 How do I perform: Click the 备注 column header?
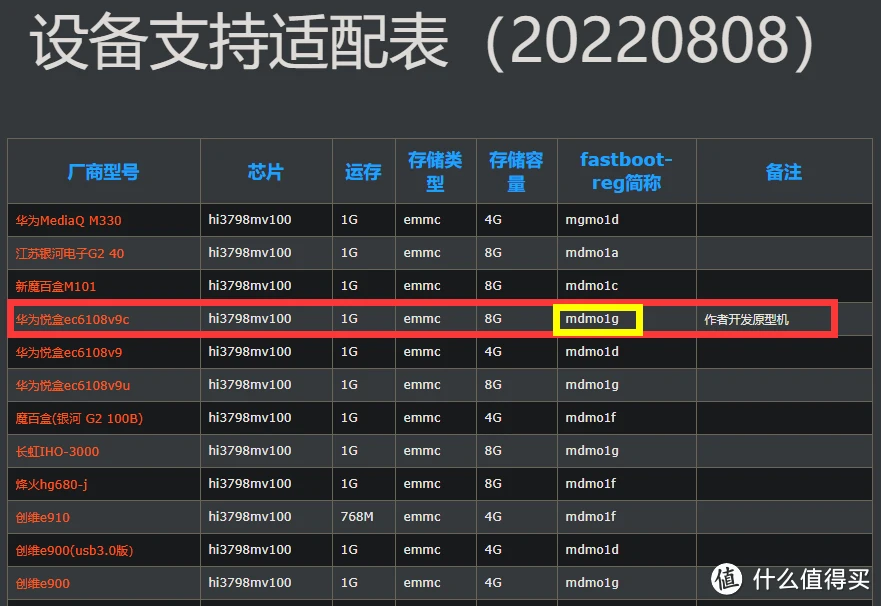784,172
